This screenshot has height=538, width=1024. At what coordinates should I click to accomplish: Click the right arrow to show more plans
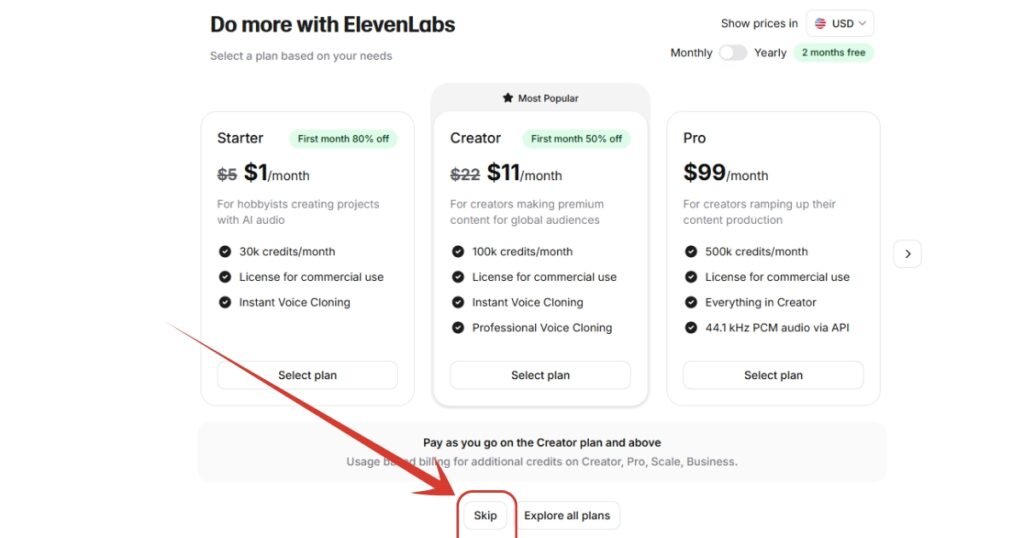pos(907,254)
